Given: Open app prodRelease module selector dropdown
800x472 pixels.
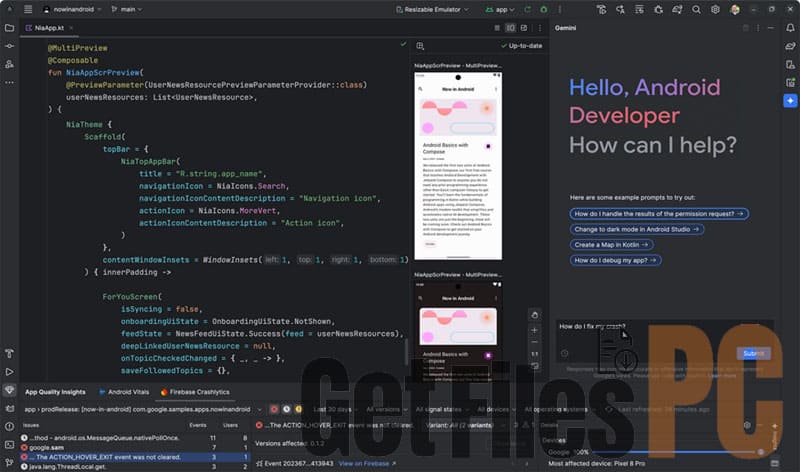Looking at the screenshot, I should 142,409.
